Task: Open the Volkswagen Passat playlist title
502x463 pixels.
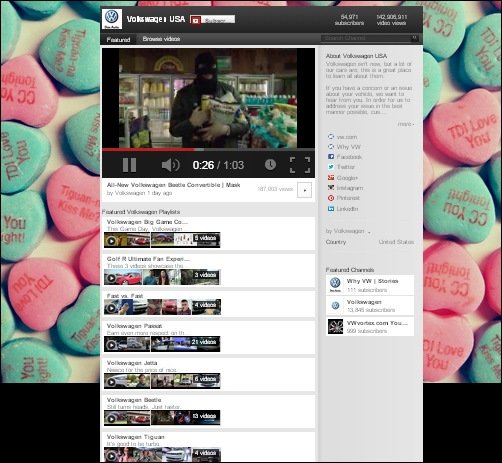Action: click(x=134, y=326)
